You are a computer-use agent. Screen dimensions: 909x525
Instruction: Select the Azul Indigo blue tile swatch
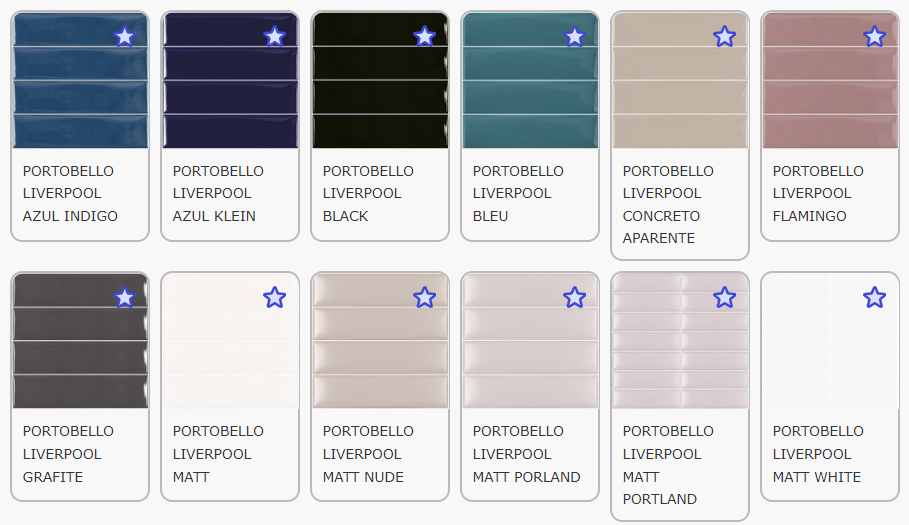[x=70, y=95]
